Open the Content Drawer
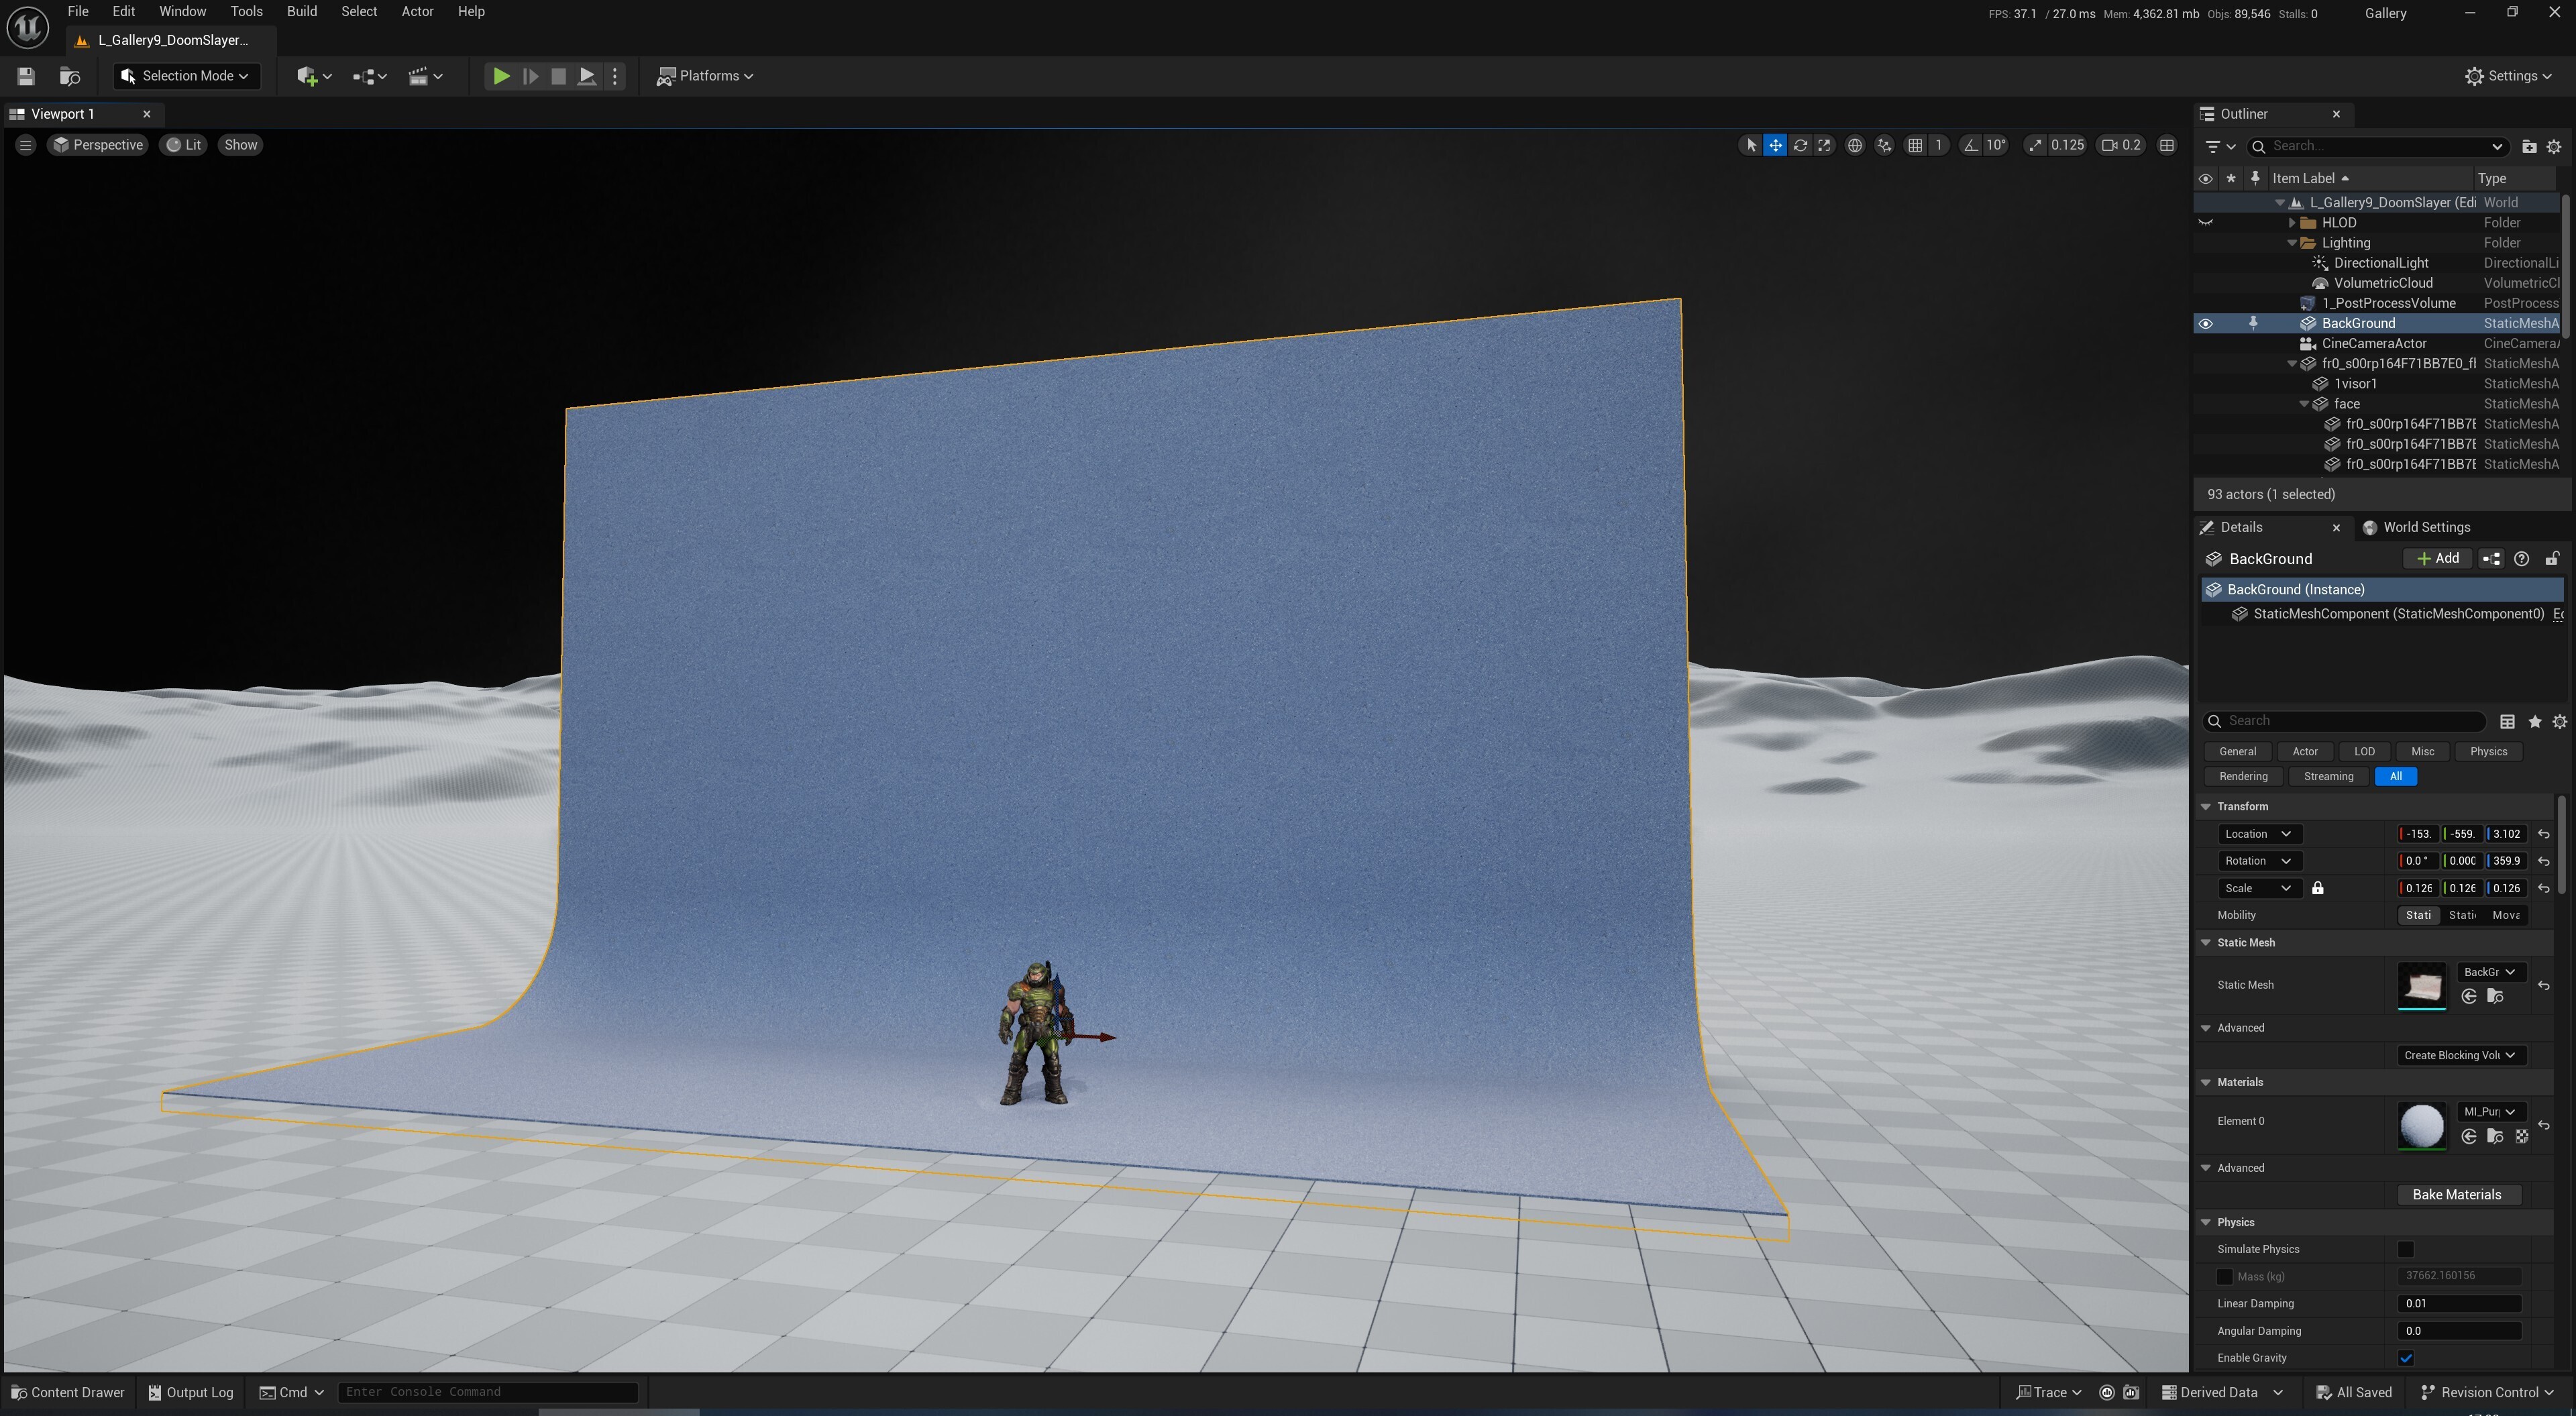 tap(67, 1392)
